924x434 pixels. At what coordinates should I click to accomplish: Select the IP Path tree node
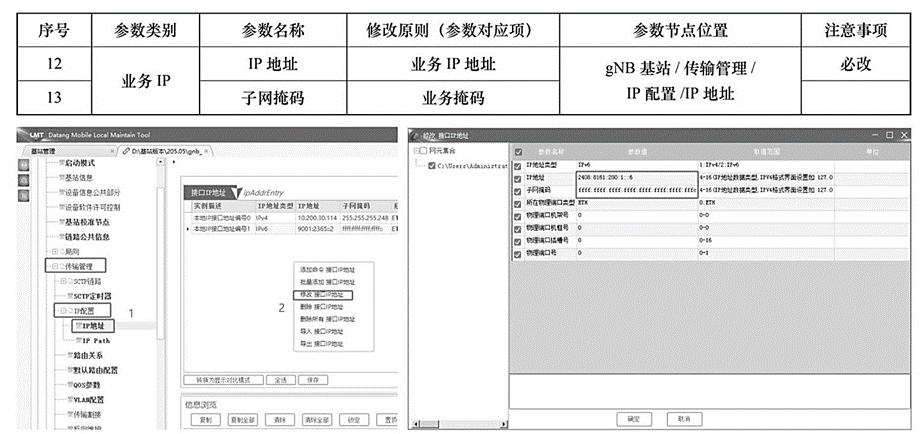click(95, 340)
